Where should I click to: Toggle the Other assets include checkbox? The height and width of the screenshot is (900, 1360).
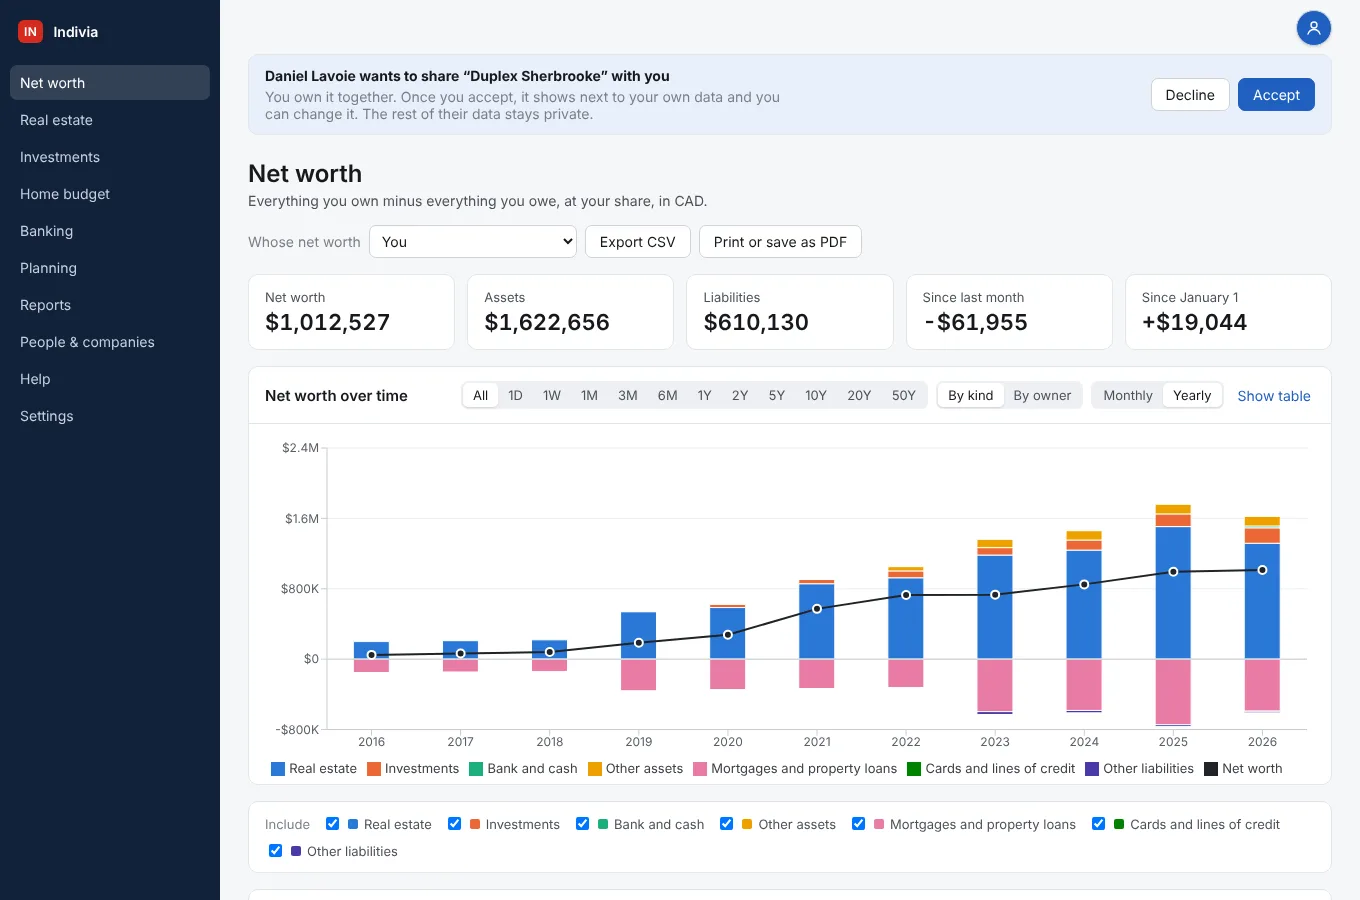tap(726, 824)
